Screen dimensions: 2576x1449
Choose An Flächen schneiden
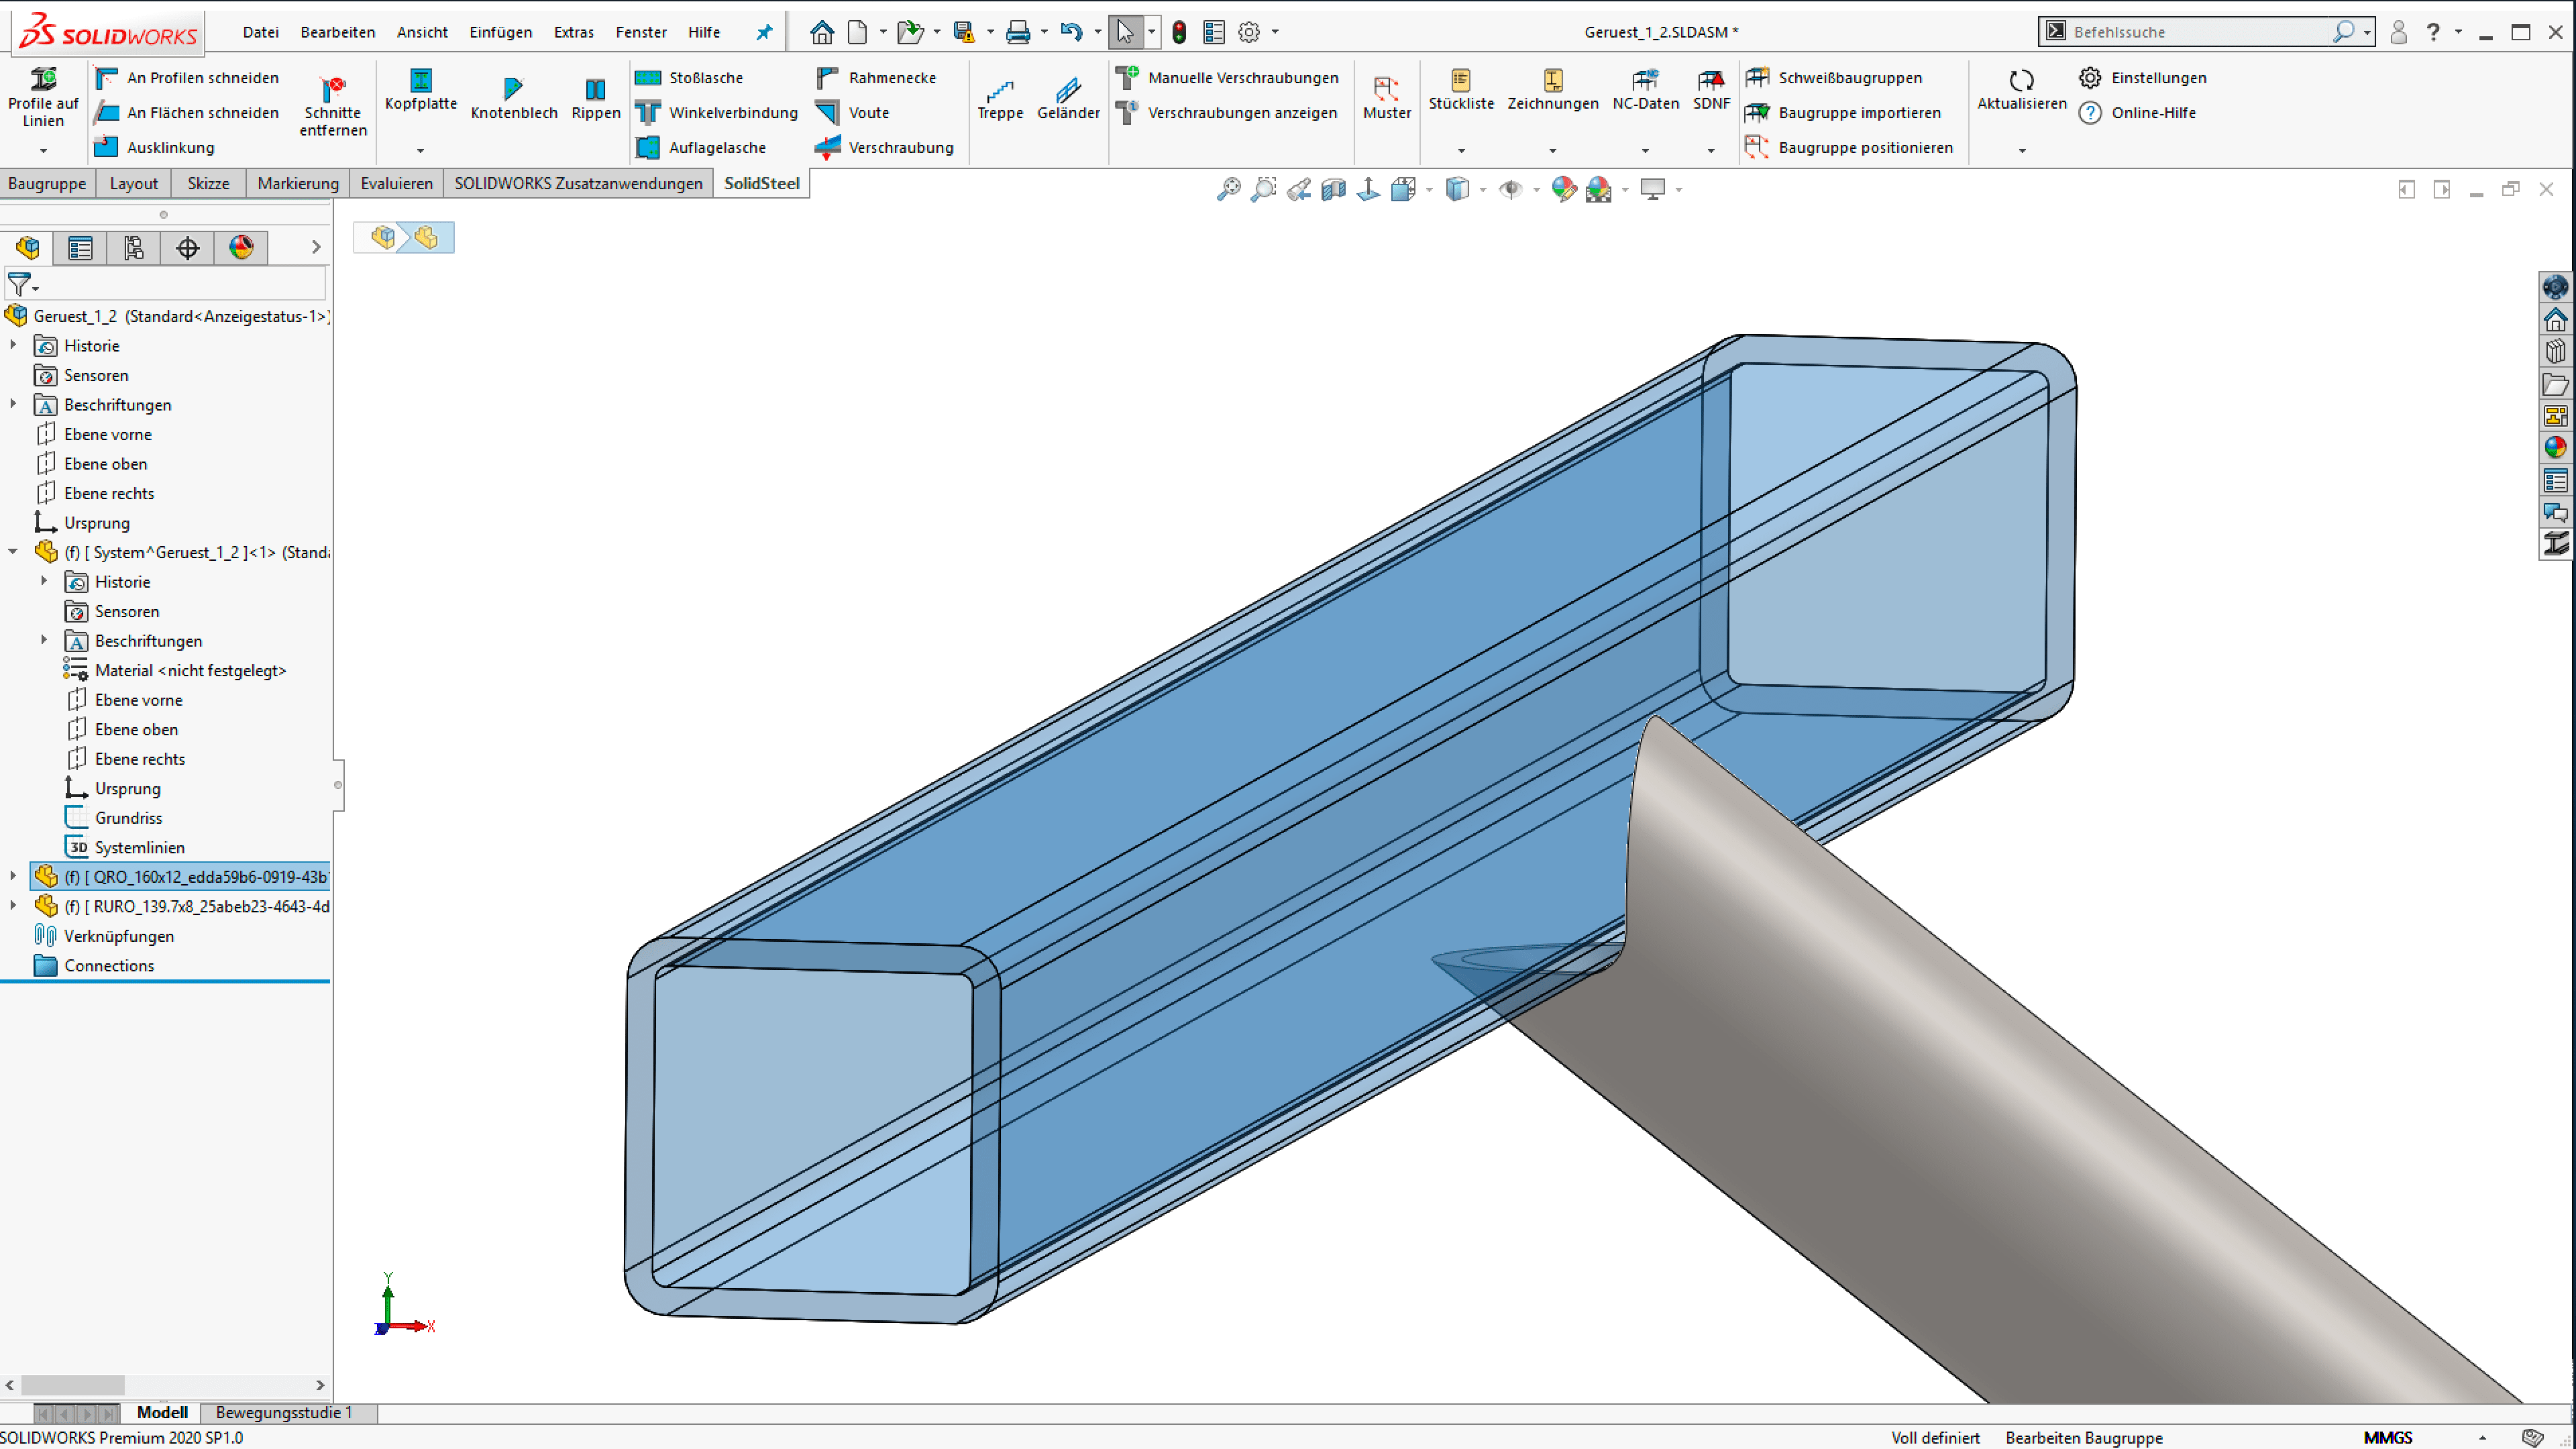(187, 113)
